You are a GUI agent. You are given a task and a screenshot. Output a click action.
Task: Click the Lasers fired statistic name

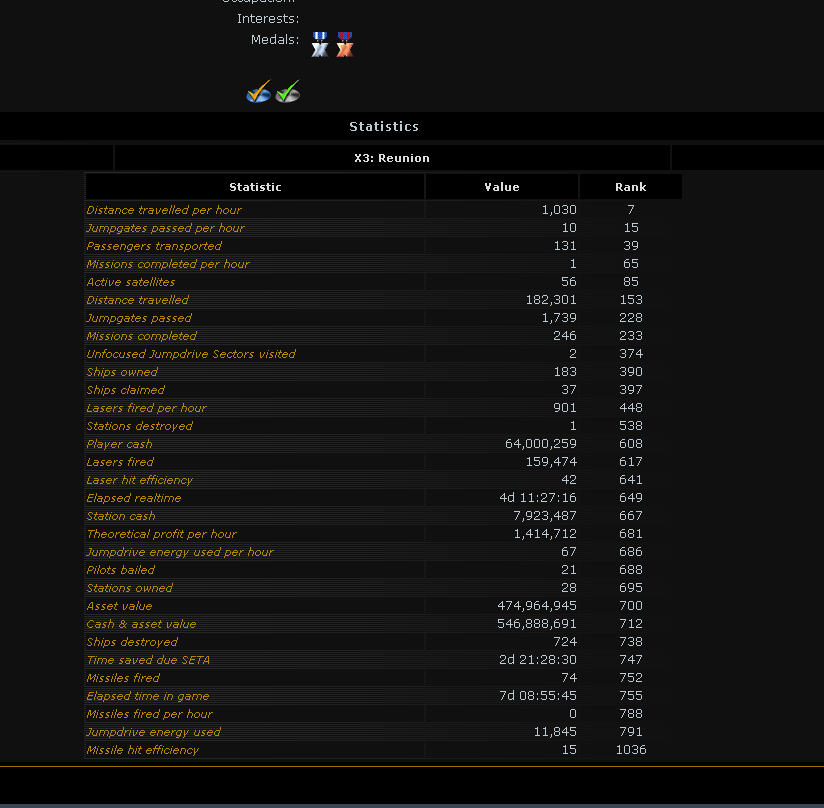coord(120,462)
